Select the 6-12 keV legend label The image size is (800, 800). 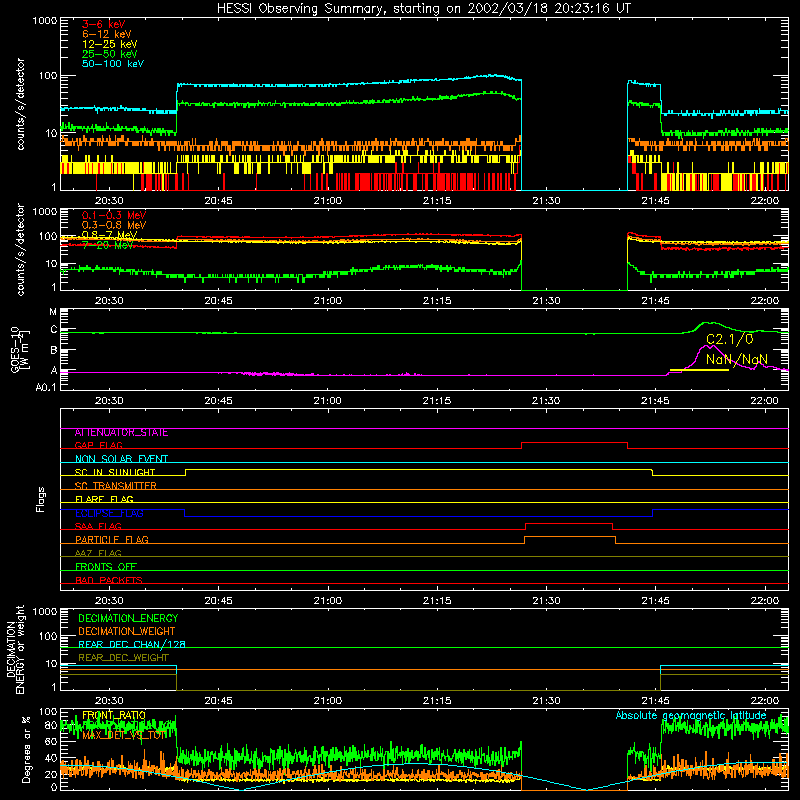pyautogui.click(x=107, y=34)
